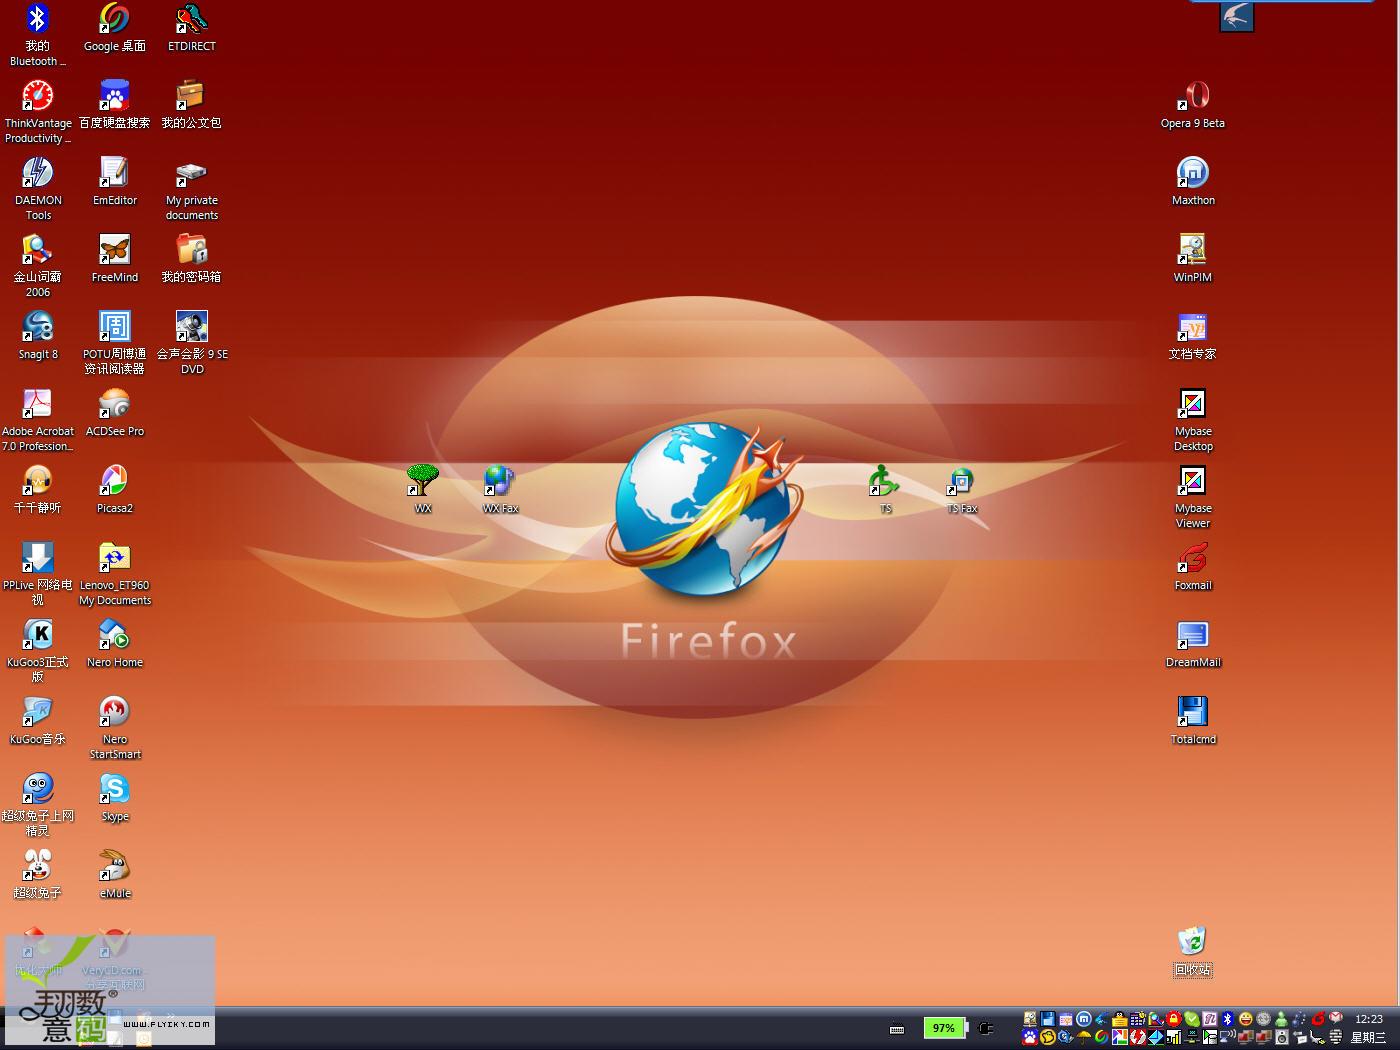The width and height of the screenshot is (1400, 1050).
Task: Launch Foxmail desktop shortcut
Action: [x=1192, y=567]
